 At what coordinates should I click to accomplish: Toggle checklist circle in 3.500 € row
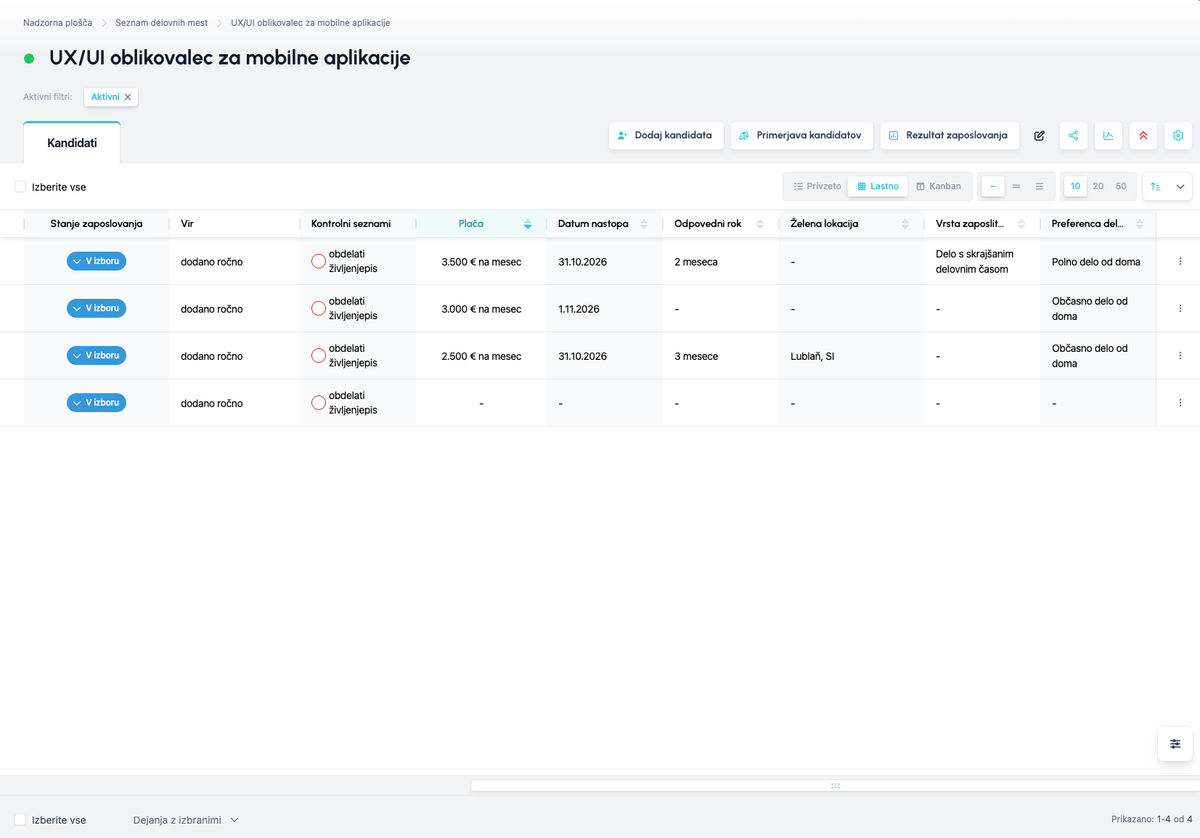318,262
